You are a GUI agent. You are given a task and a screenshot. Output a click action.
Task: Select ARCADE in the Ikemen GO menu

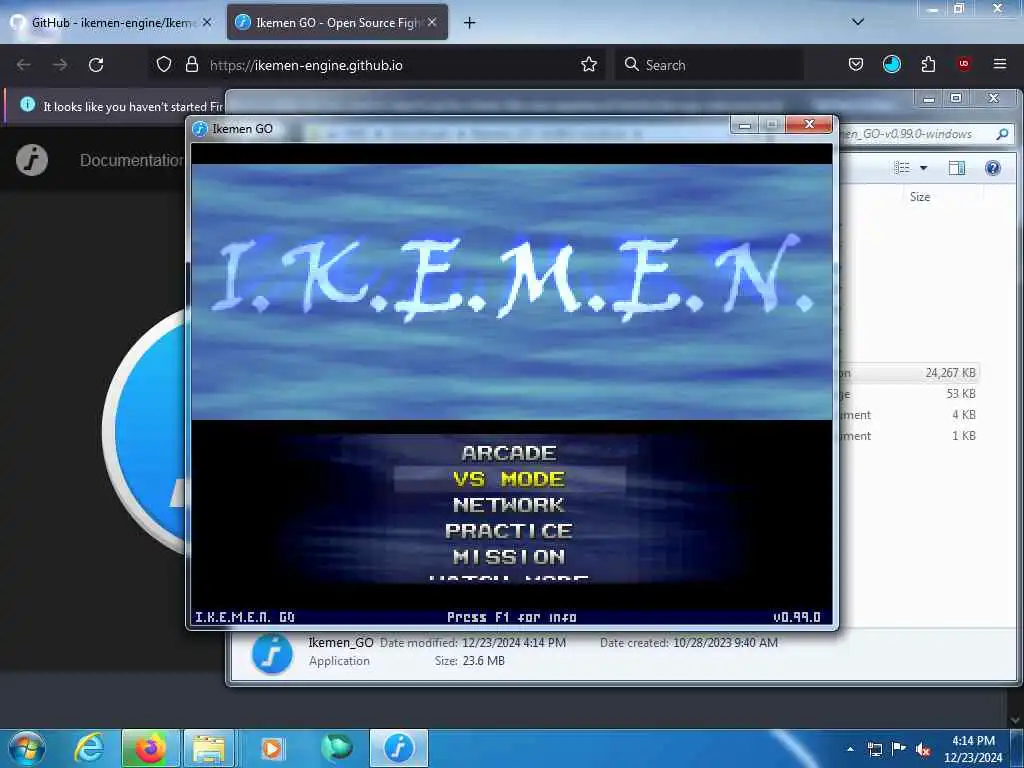tap(509, 453)
